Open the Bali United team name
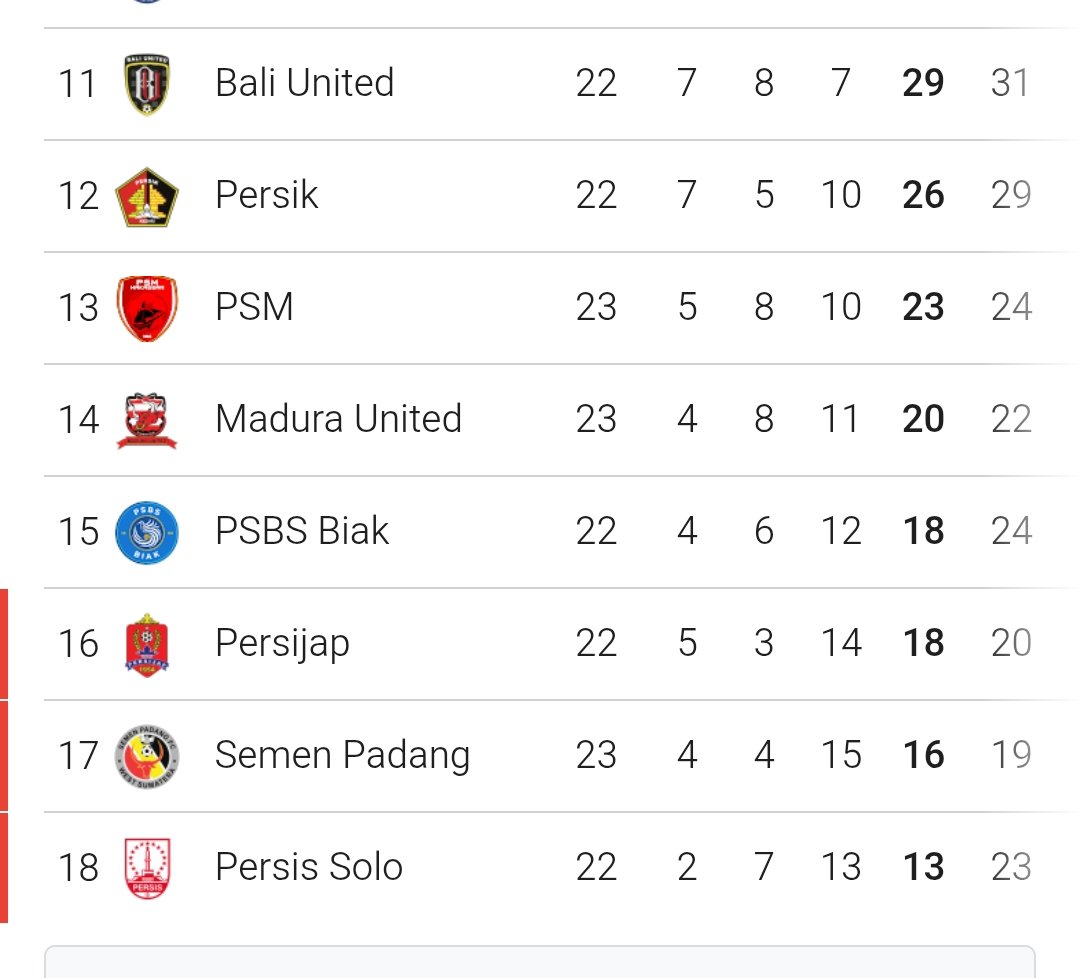This screenshot has height=978, width=1080. [304, 83]
